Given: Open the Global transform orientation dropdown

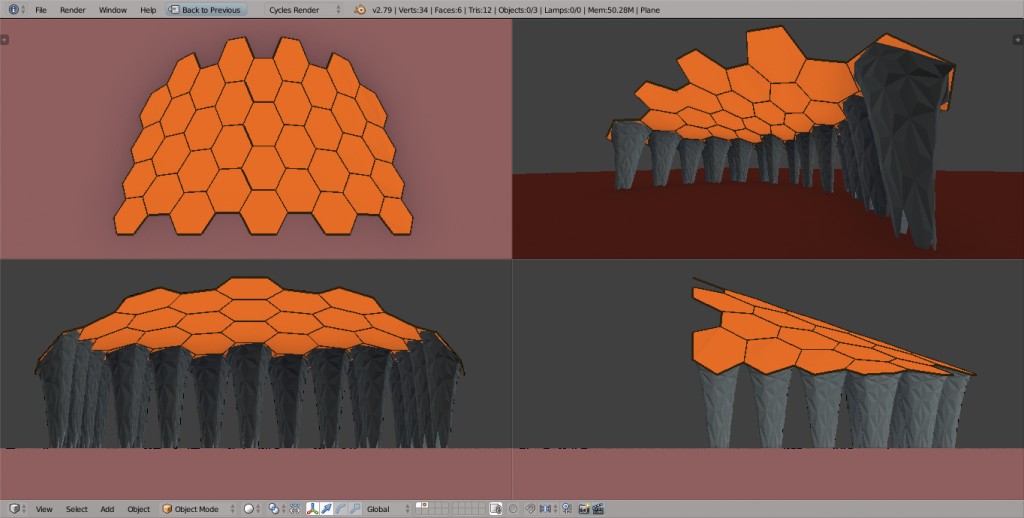Looking at the screenshot, I should [x=388, y=509].
